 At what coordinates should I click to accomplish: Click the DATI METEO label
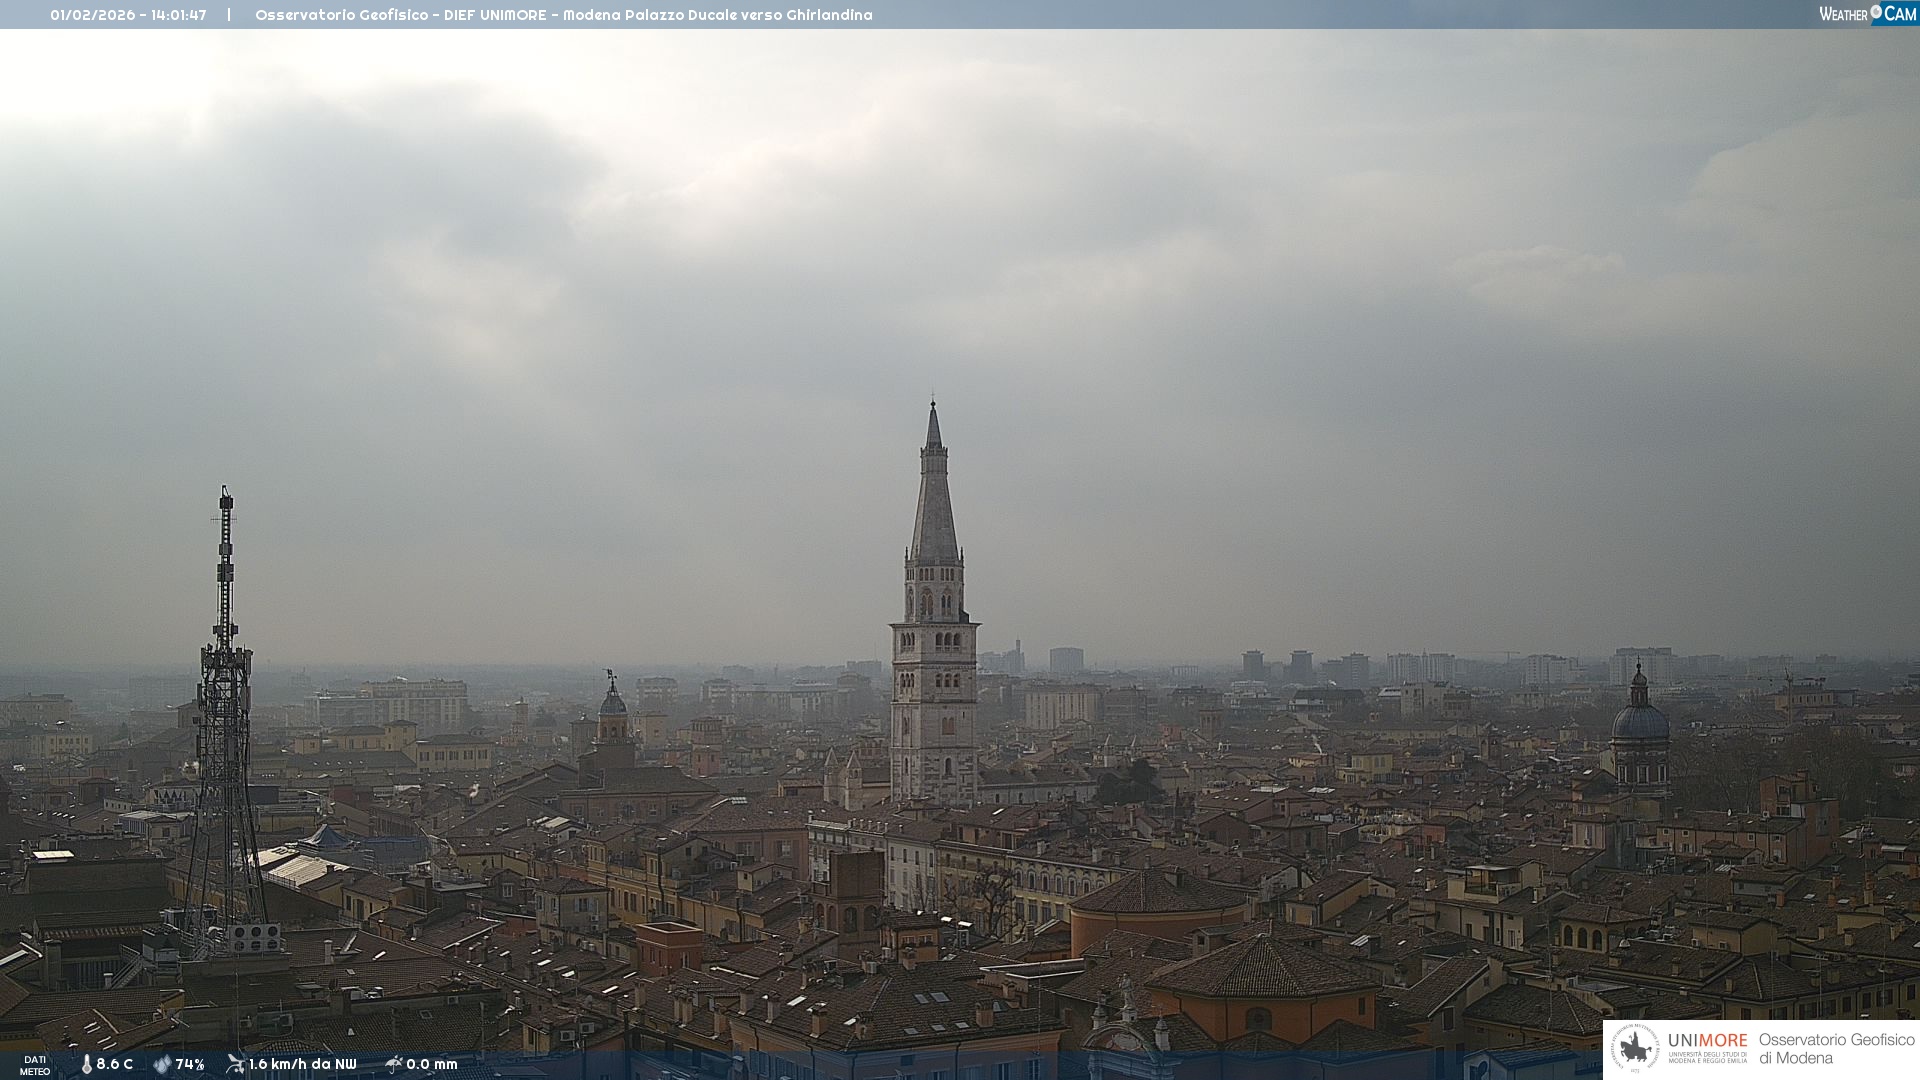[x=35, y=1065]
